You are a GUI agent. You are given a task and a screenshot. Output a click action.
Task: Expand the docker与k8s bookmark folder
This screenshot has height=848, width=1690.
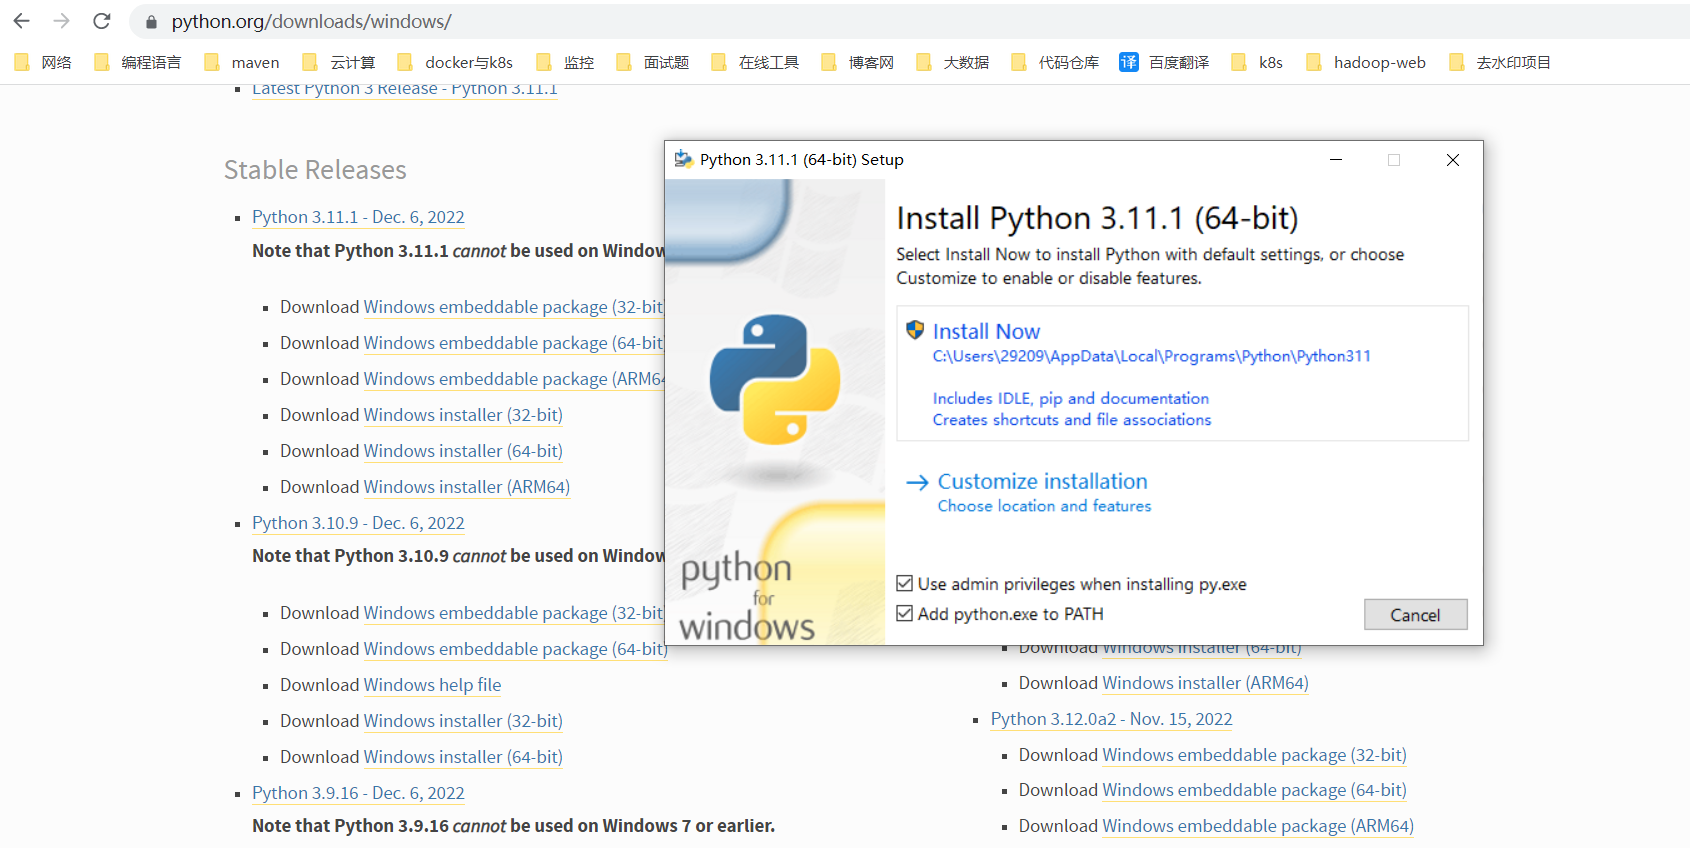click(x=455, y=62)
